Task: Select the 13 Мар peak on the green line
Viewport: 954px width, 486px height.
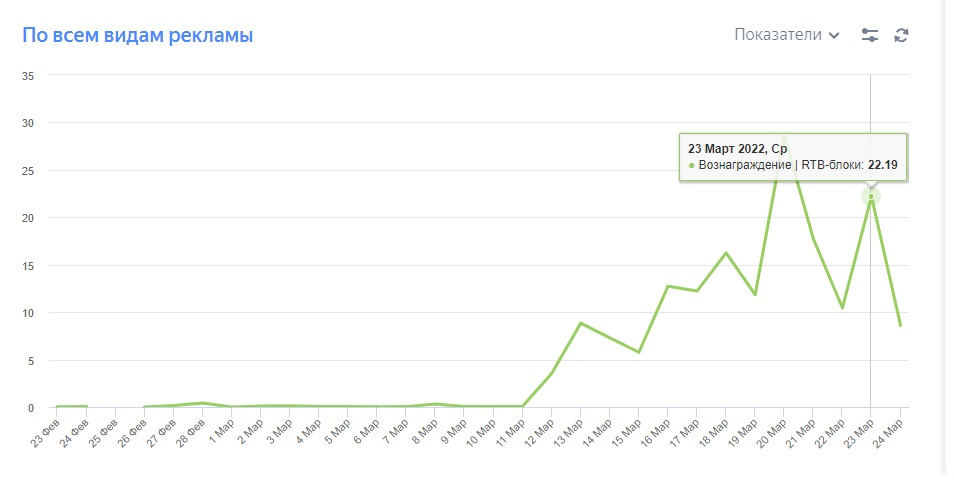Action: pyautogui.click(x=581, y=323)
